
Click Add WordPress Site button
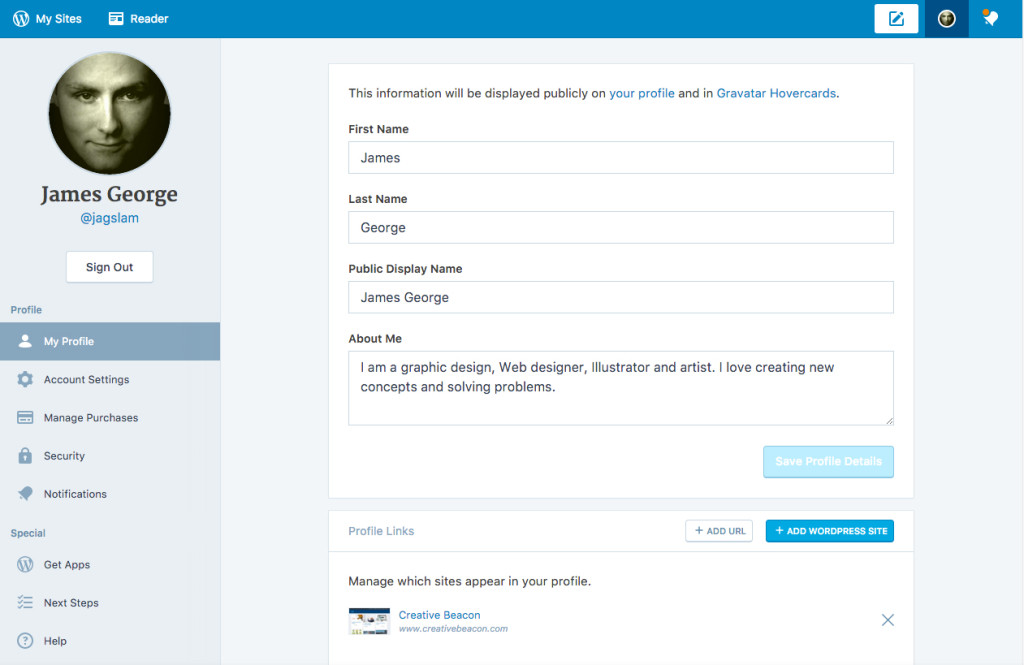[829, 531]
